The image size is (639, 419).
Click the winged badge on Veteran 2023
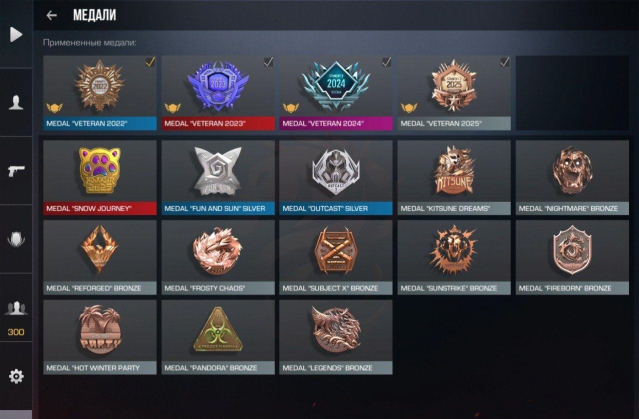(x=172, y=108)
